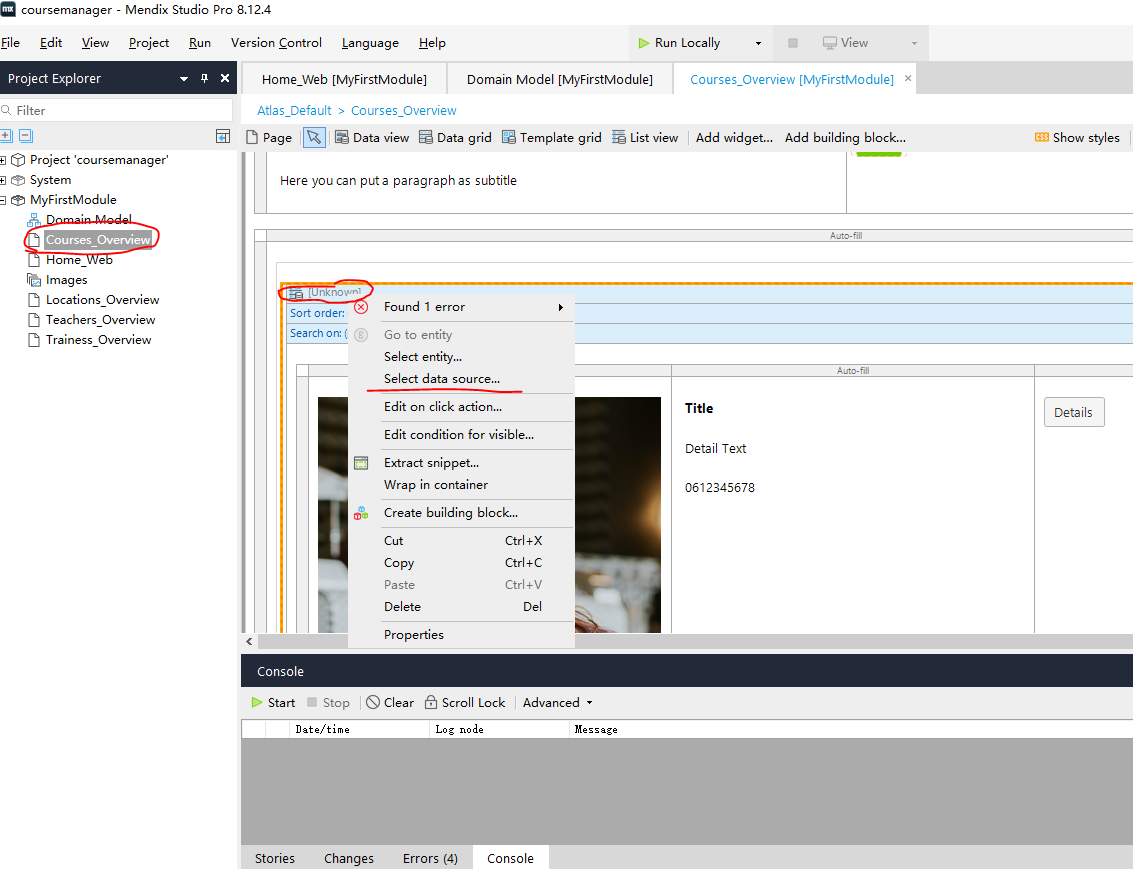
Task: Click the View button in top toolbar
Action: click(845, 43)
